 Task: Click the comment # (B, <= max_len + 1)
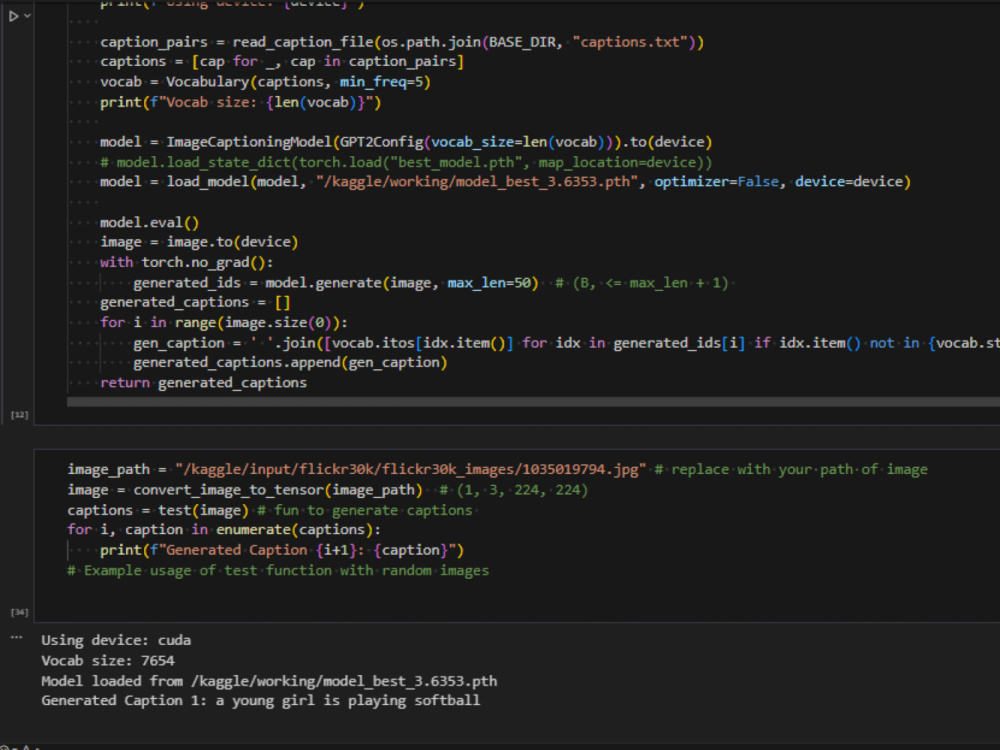click(642, 283)
